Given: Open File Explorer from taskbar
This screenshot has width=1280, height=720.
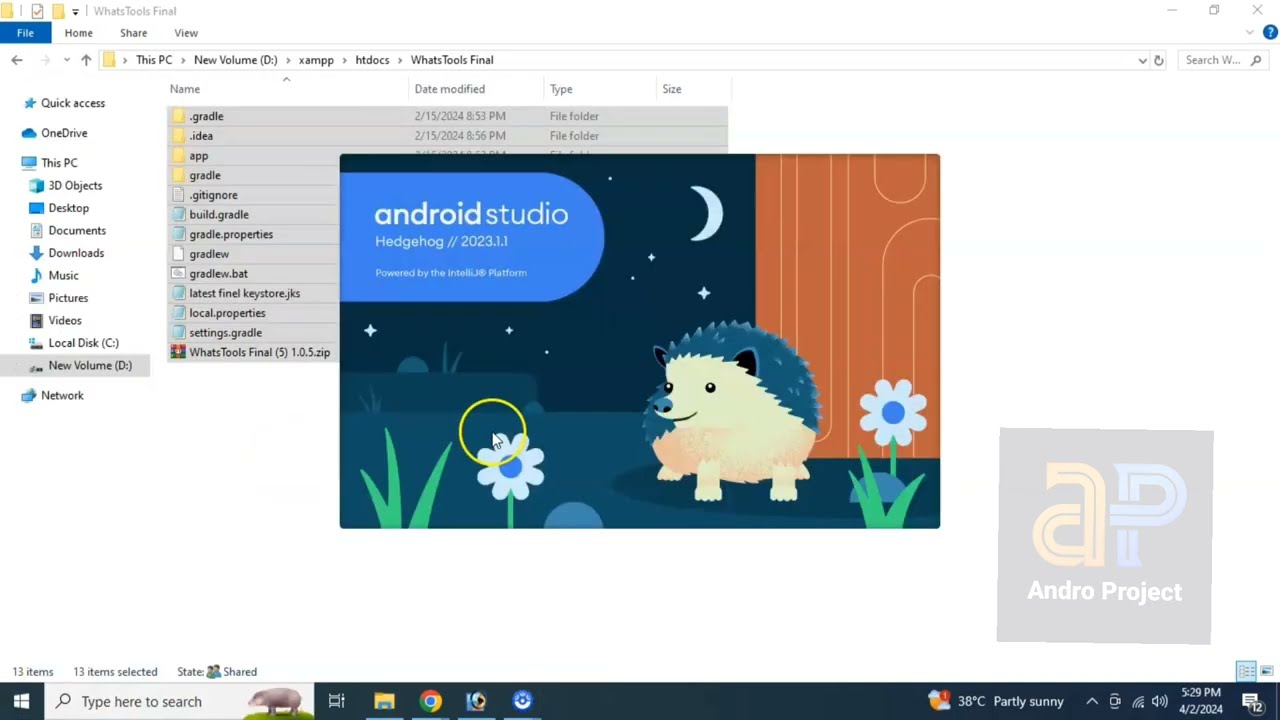Looking at the screenshot, I should [384, 701].
